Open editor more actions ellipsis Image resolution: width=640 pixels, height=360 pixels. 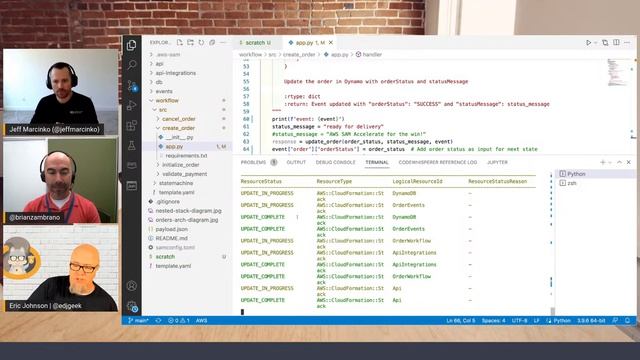click(x=627, y=42)
